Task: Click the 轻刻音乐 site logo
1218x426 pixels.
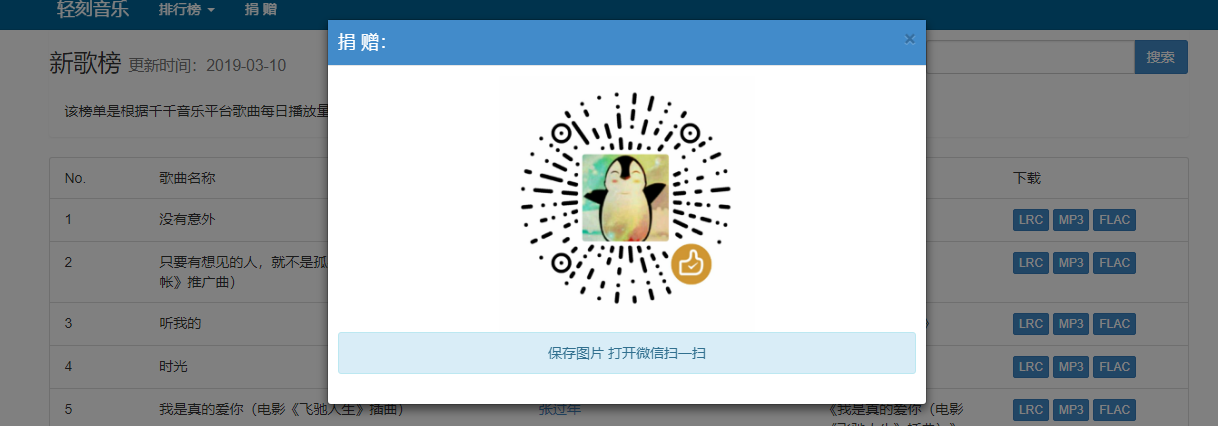Action: coord(93,11)
